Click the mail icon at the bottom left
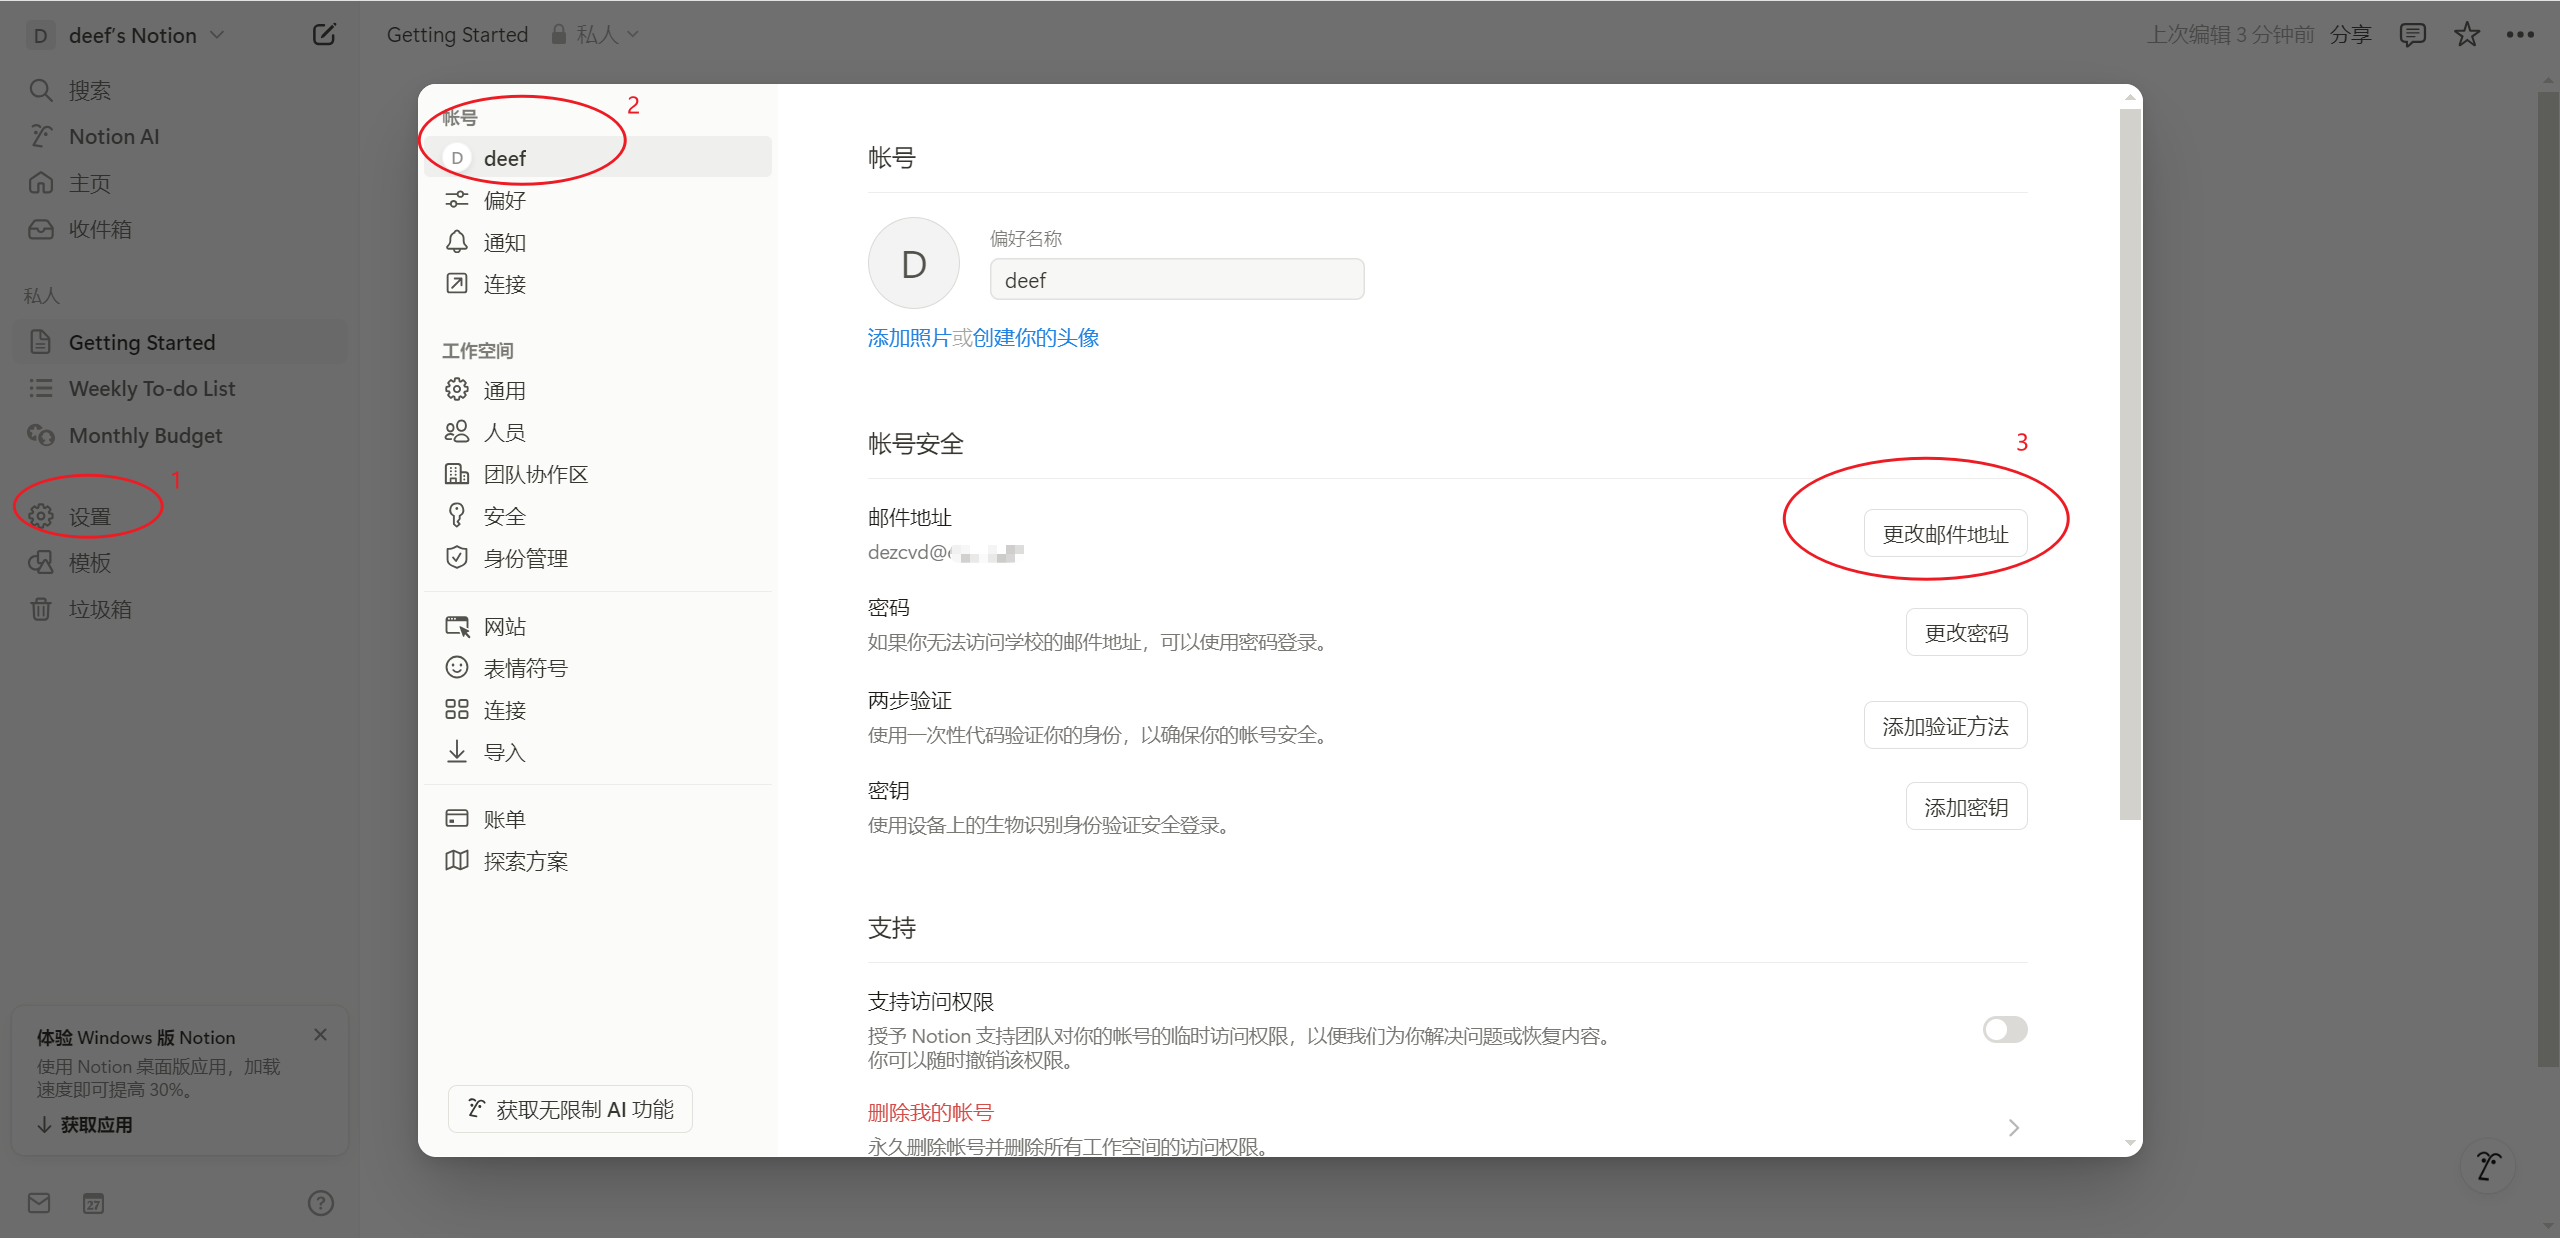Viewport: 2560px width, 1238px height. click(39, 1203)
